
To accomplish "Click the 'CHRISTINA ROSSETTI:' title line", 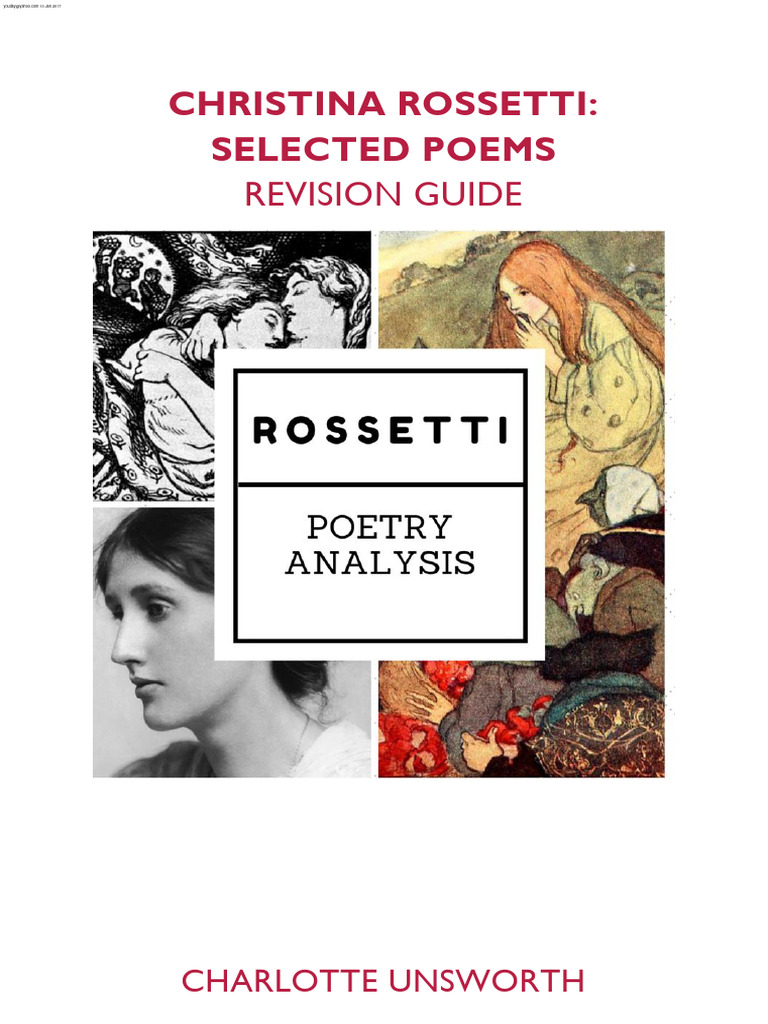I will pos(383,103).
